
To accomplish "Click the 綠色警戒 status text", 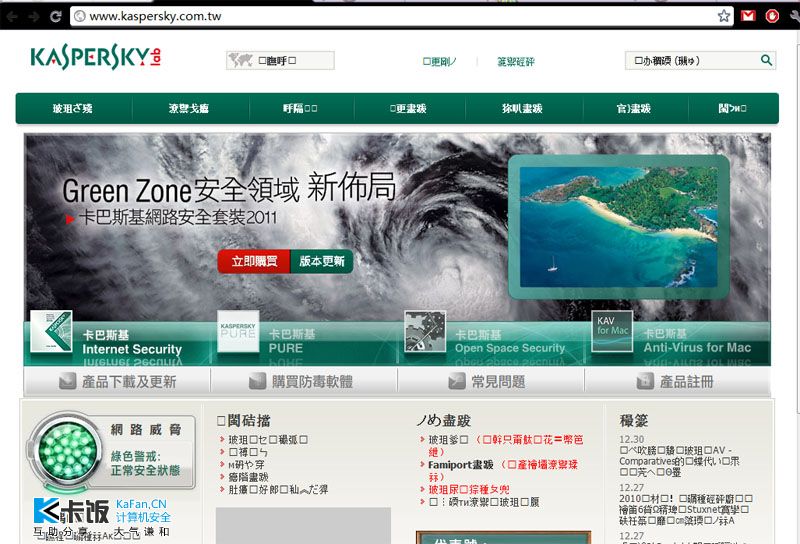I will pos(145,463).
